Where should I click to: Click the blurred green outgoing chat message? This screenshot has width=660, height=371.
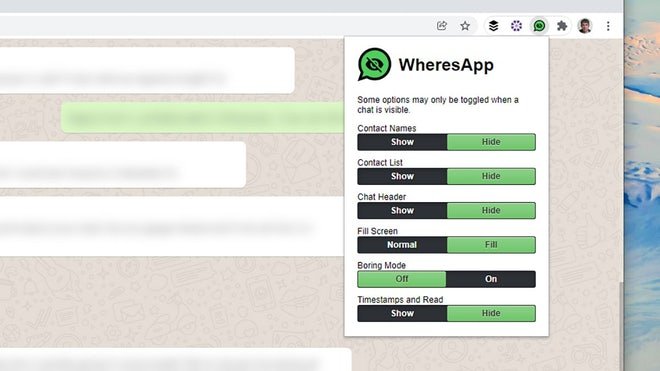click(x=202, y=118)
